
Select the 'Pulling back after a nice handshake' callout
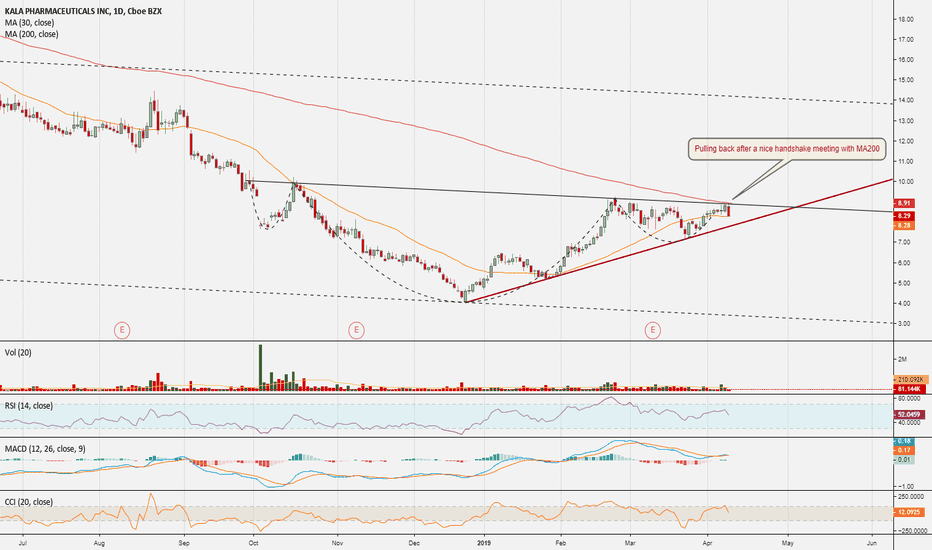(x=787, y=149)
